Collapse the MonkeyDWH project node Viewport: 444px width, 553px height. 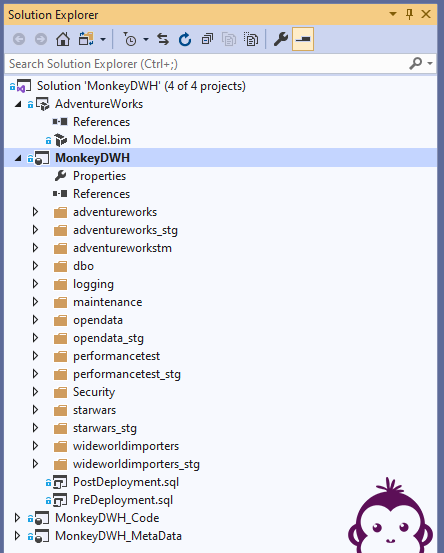[x=18, y=158]
